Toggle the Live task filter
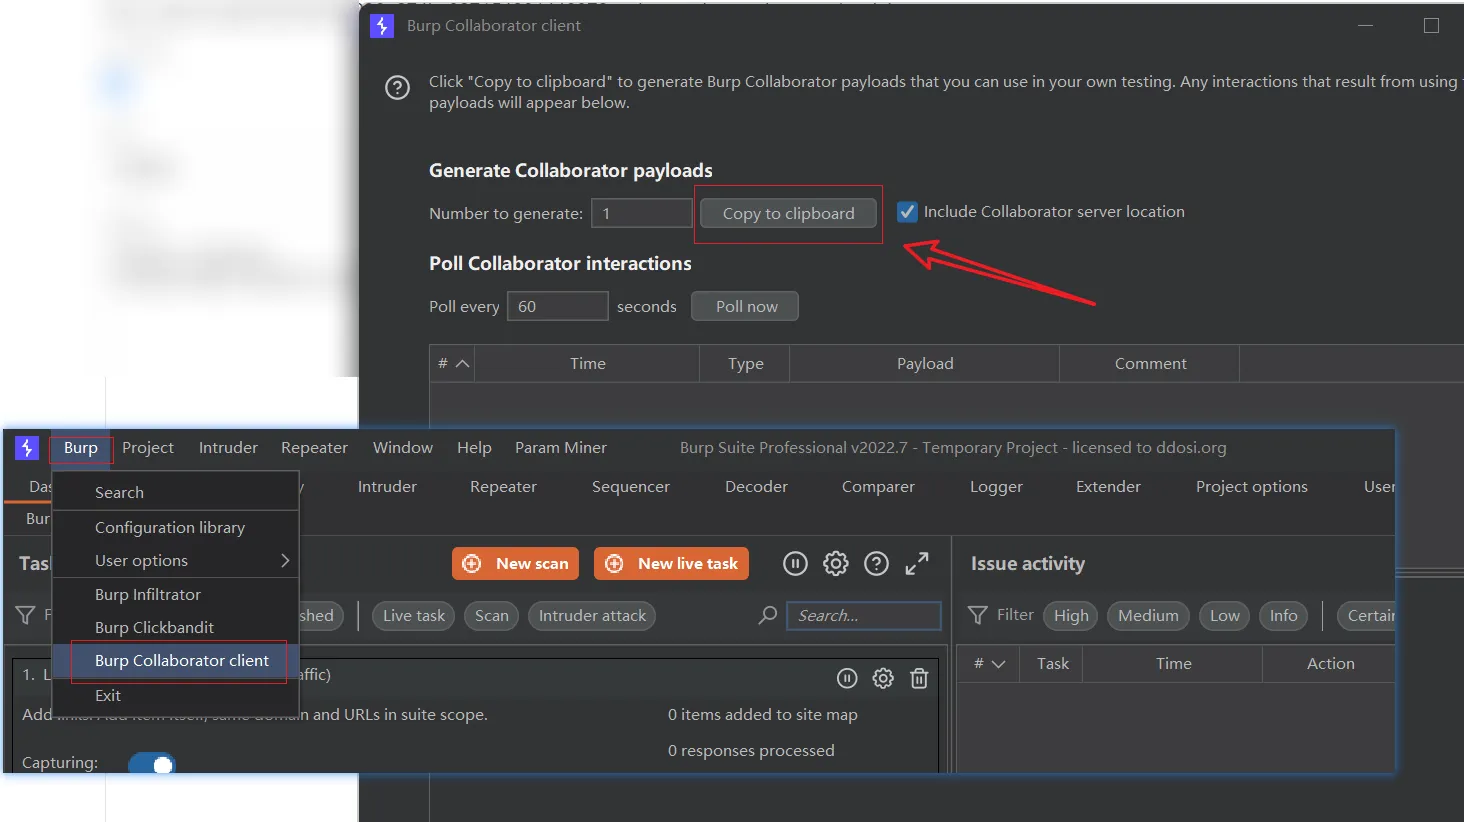The image size is (1464, 822). 414,616
